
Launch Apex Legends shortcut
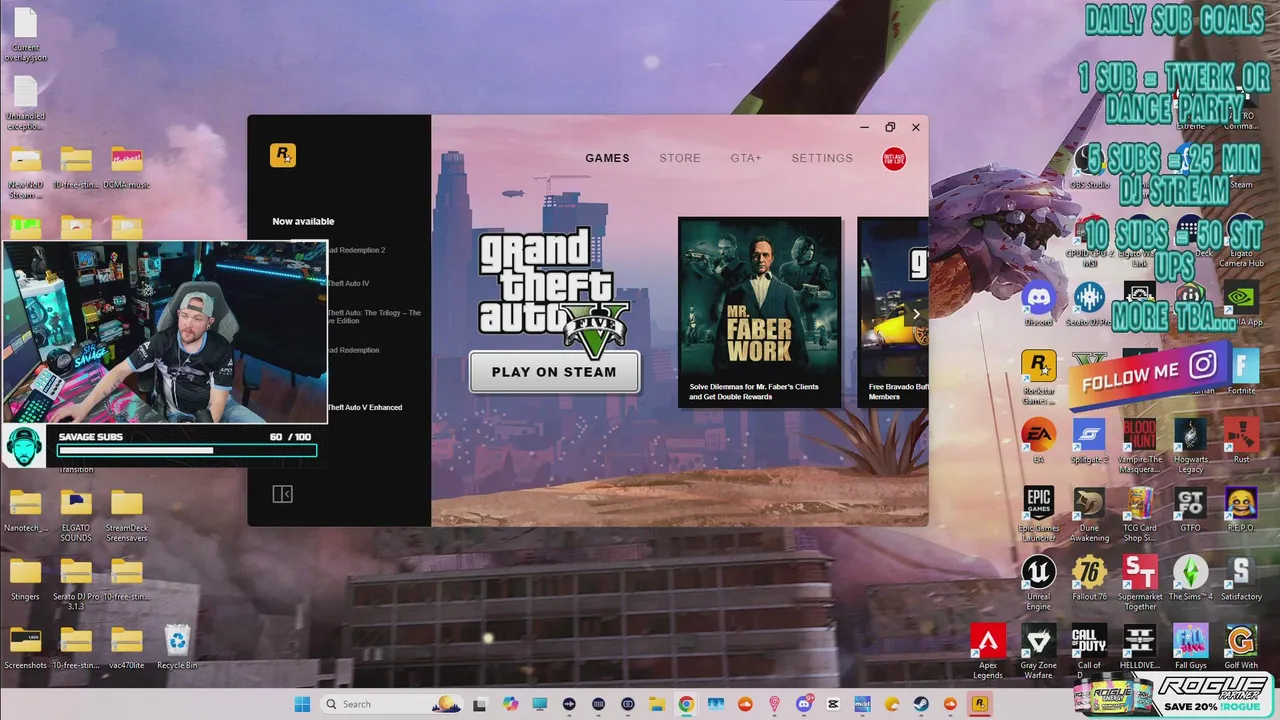tap(988, 652)
